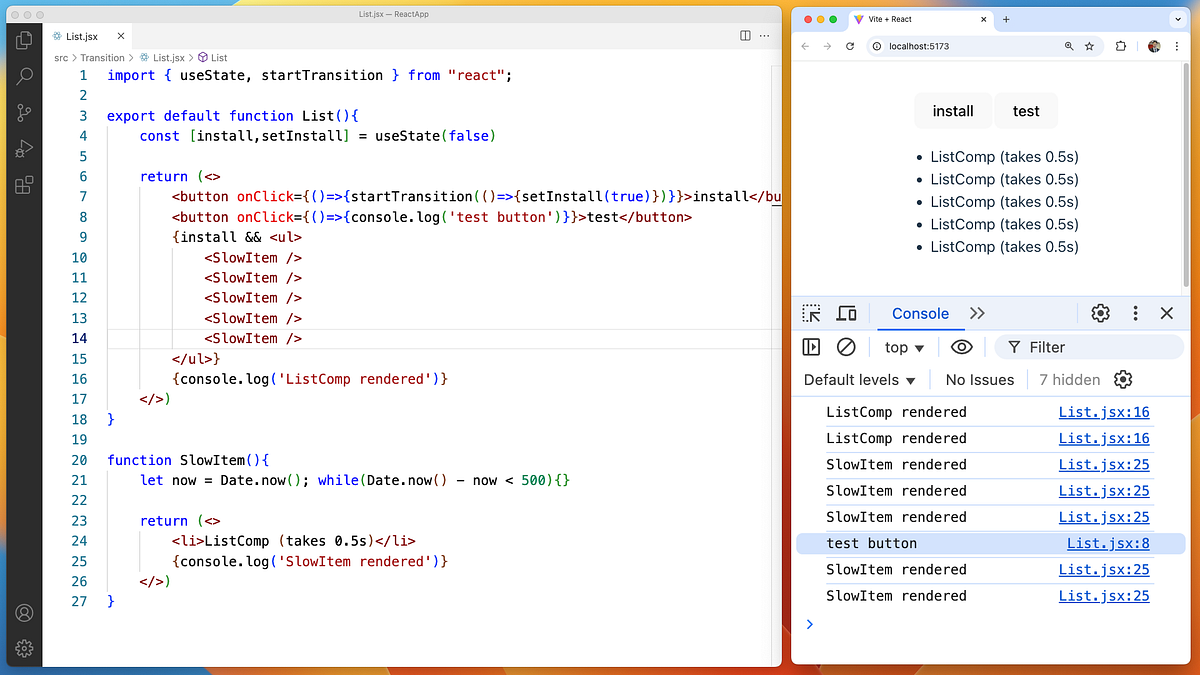Image resolution: width=1200 pixels, height=675 pixels.
Task: Open List.jsx:16 from the console log
Action: tap(1103, 412)
